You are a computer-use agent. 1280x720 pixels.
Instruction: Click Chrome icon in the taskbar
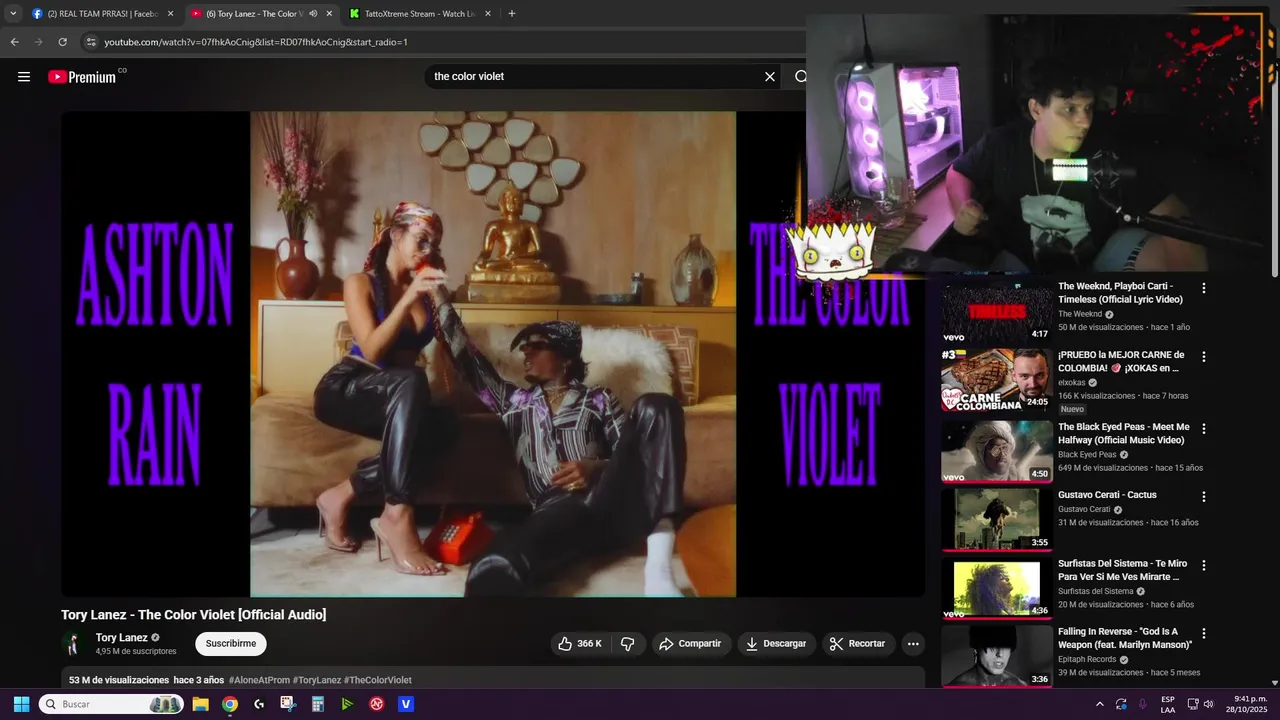(x=230, y=704)
